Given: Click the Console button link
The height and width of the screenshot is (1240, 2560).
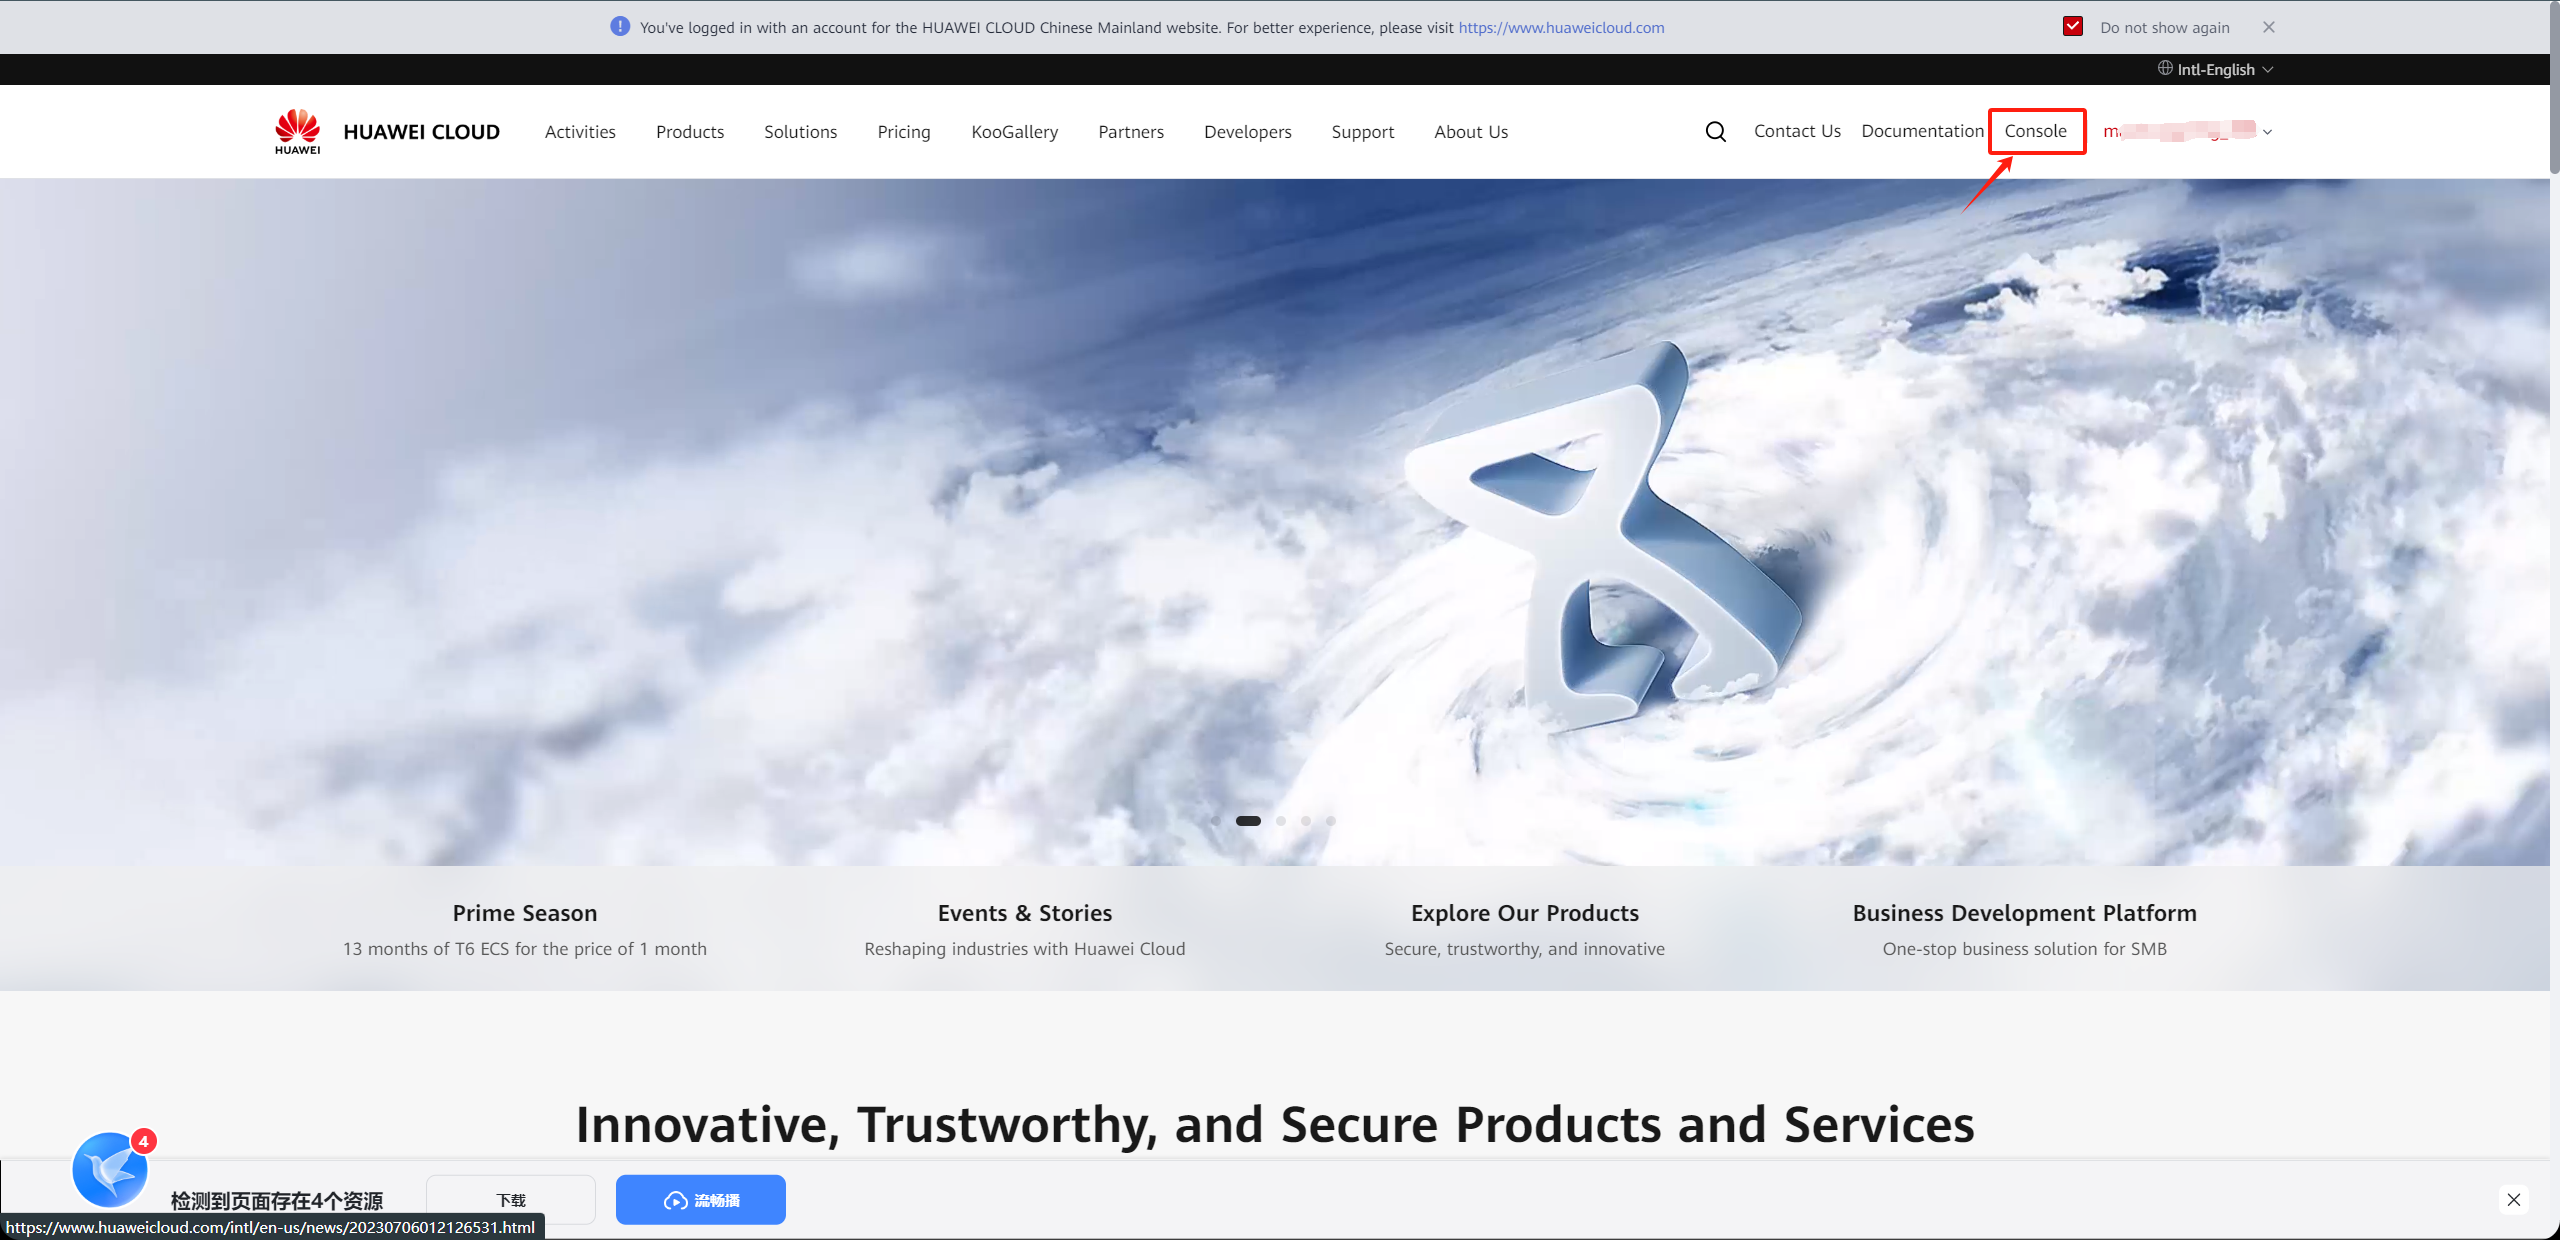Looking at the screenshot, I should 2034,131.
